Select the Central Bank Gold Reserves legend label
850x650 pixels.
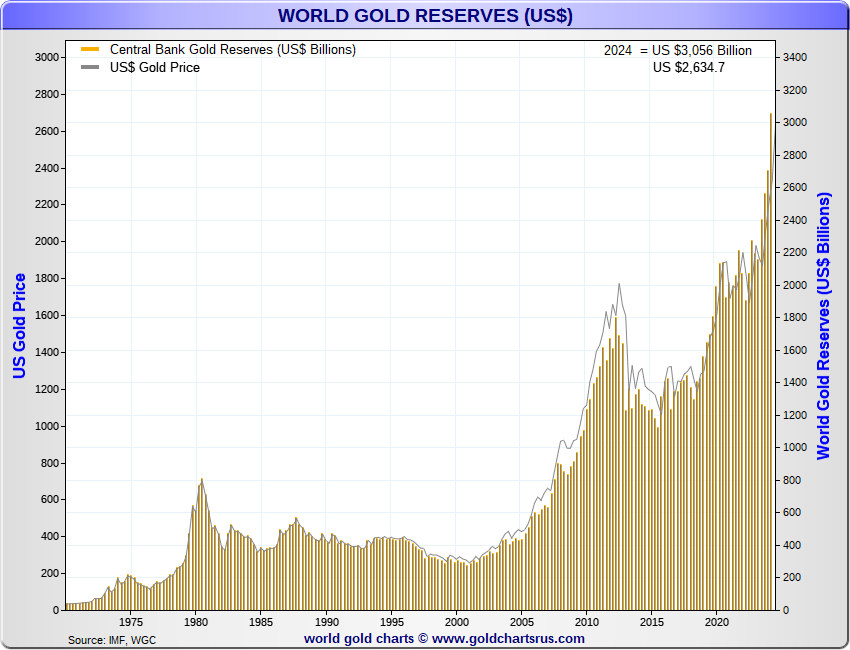(x=233, y=49)
